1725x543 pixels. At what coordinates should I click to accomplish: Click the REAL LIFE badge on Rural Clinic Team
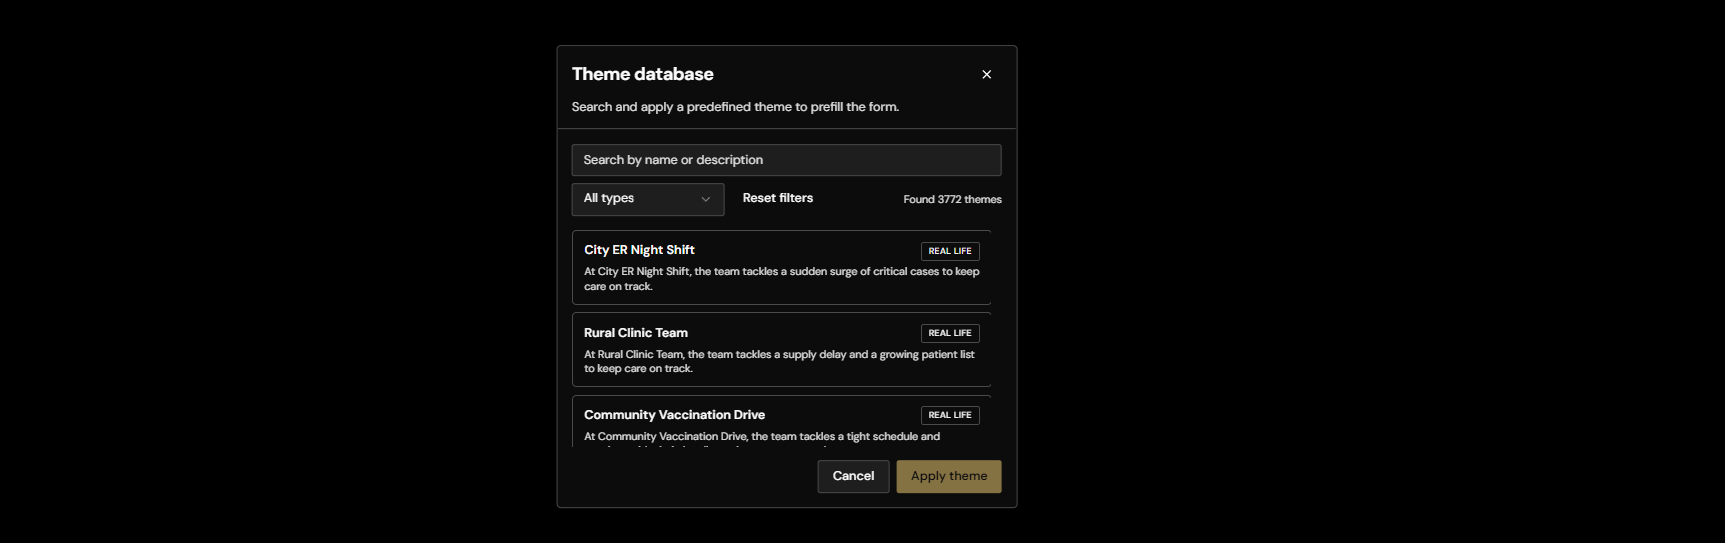click(x=949, y=333)
